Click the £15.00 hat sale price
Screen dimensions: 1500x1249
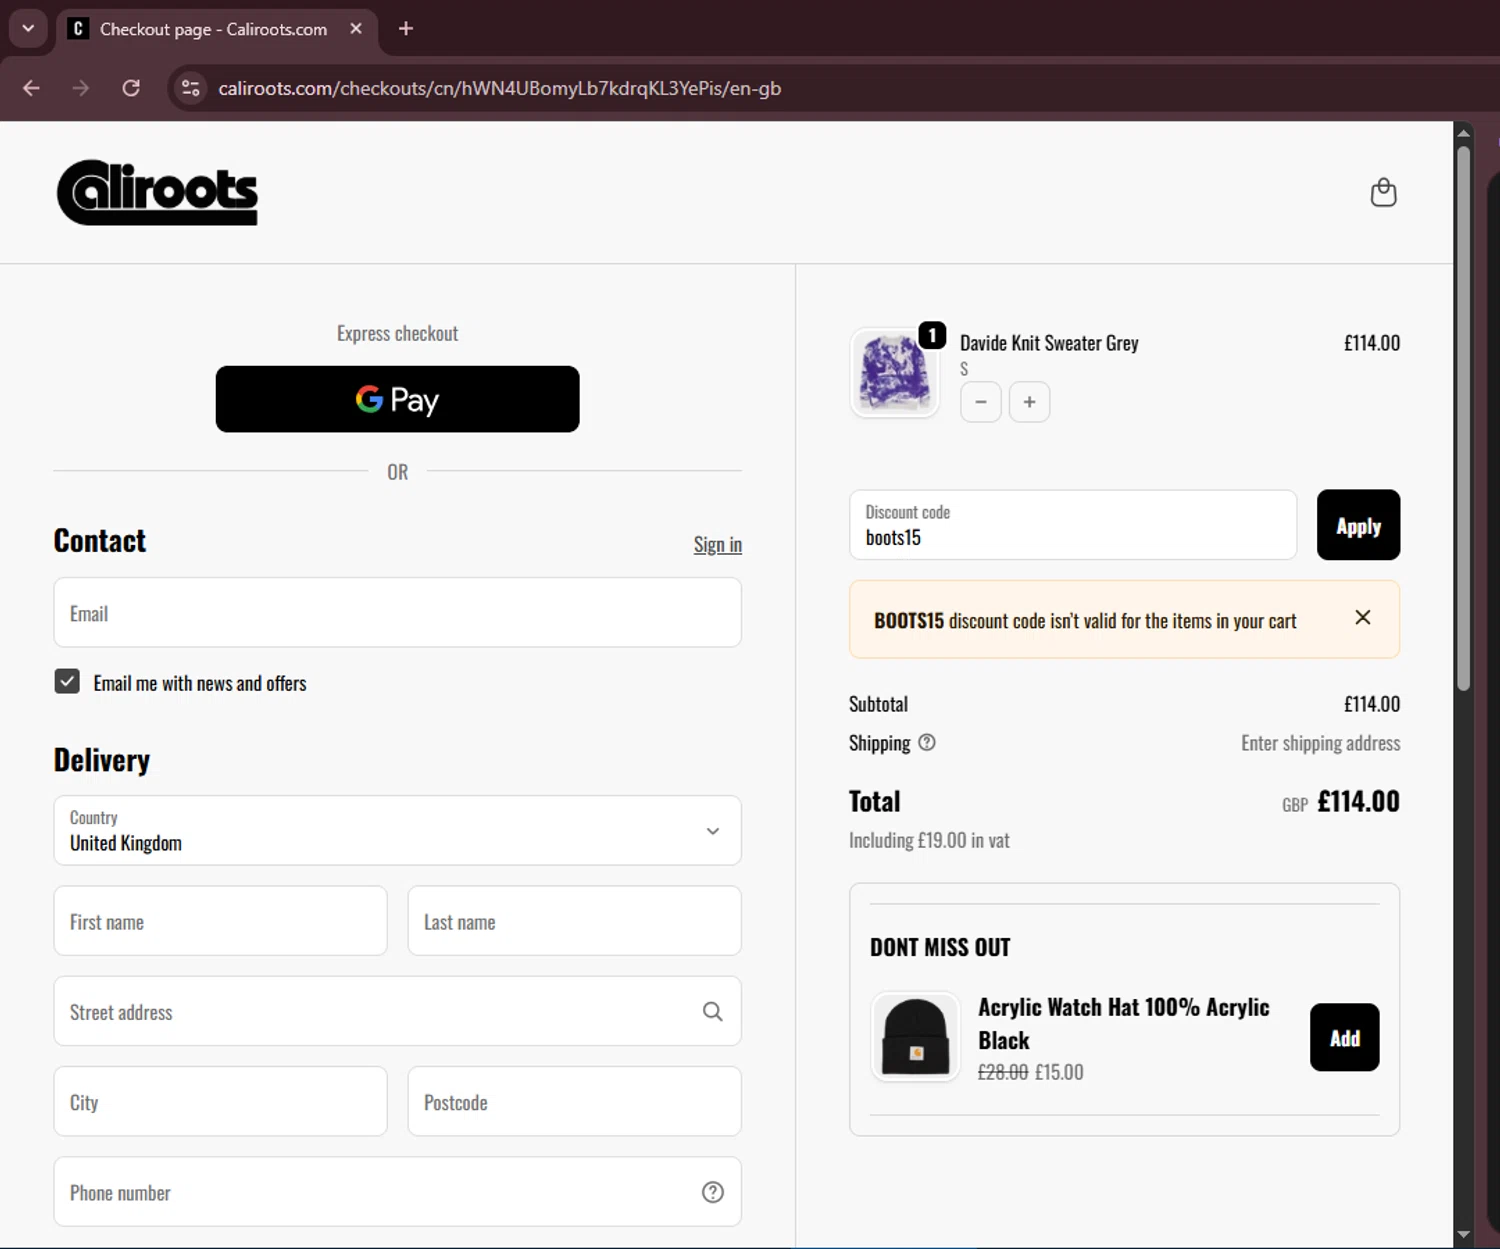coord(1059,1072)
